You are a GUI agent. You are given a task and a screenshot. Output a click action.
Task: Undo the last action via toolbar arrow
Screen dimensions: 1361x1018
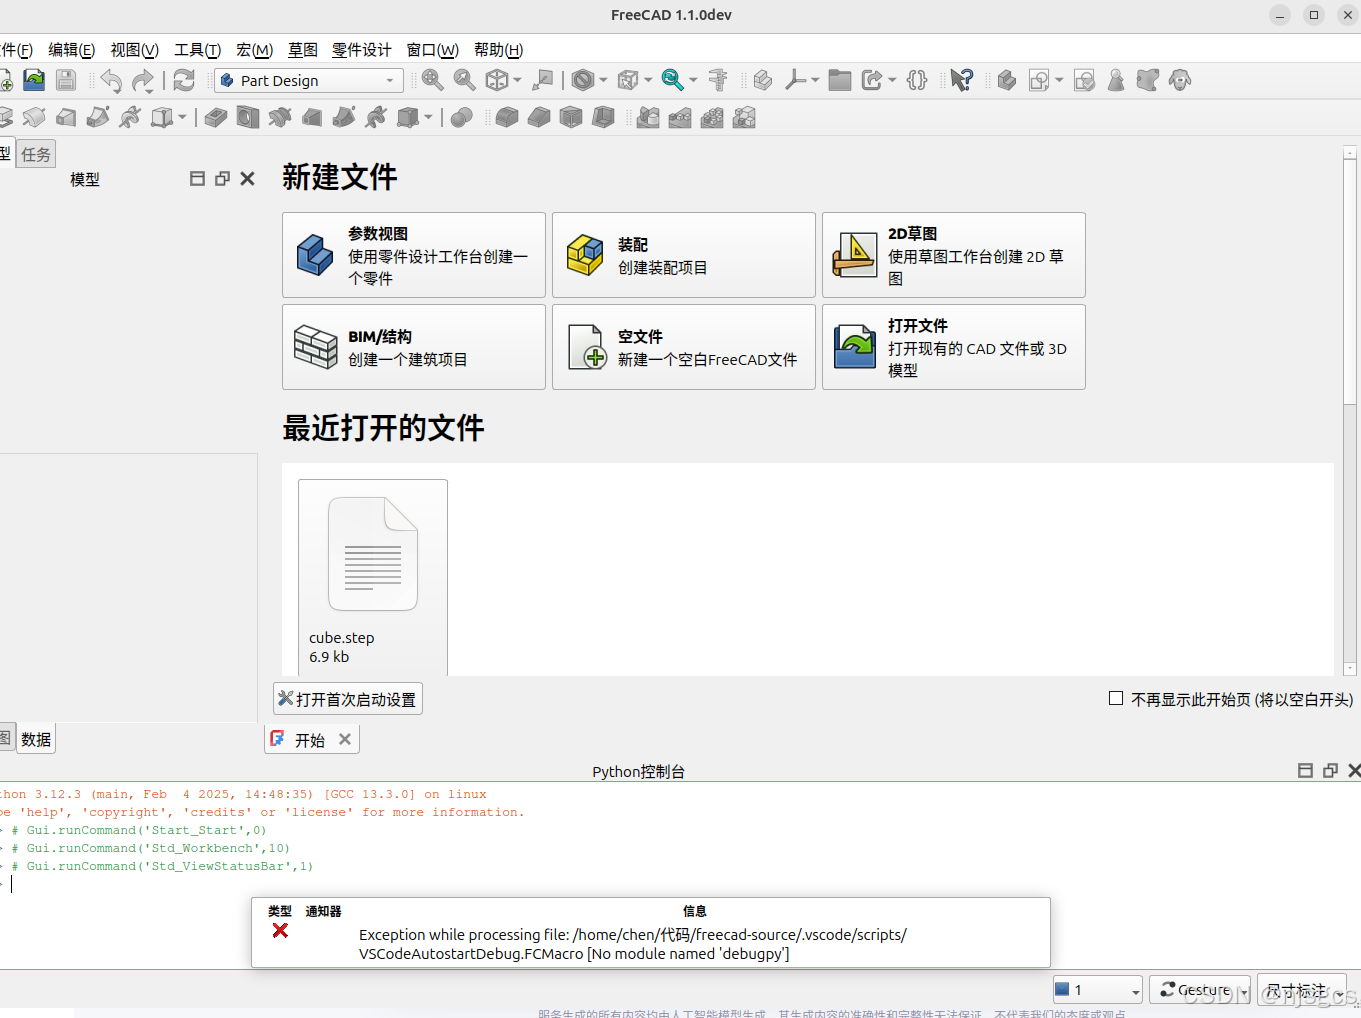111,81
